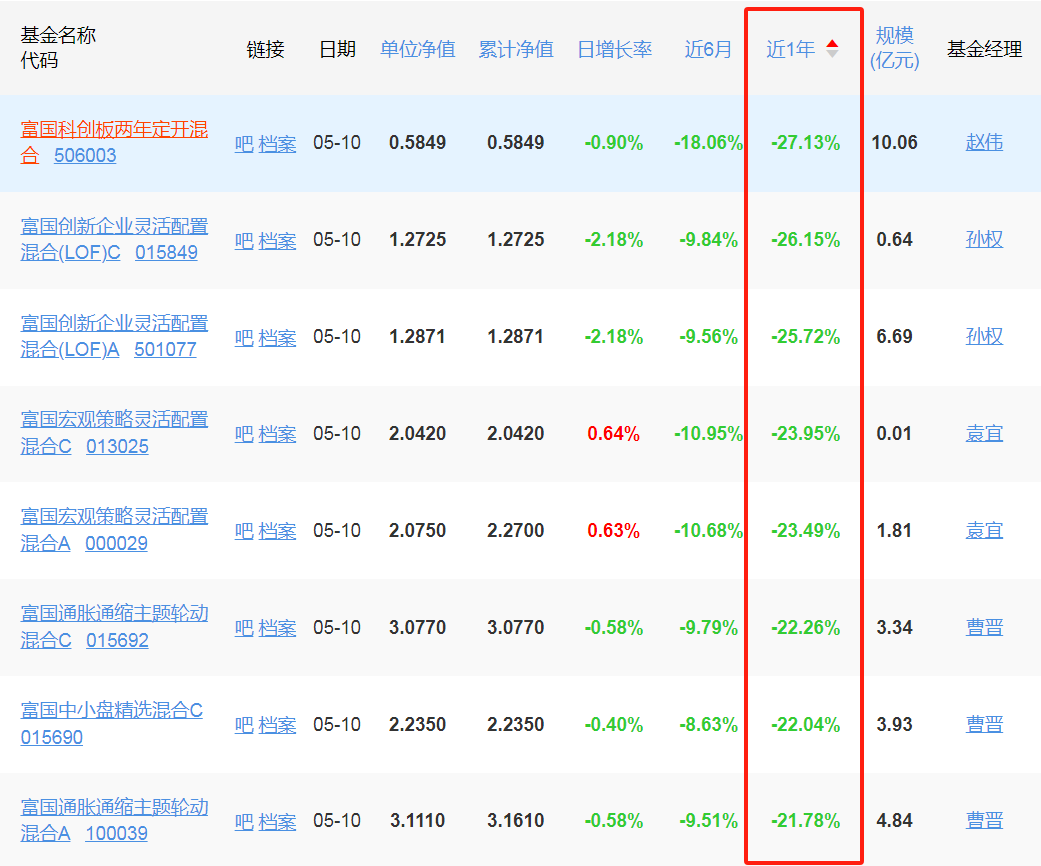
Task: Select the -18.06% six-month return value
Action: [708, 143]
